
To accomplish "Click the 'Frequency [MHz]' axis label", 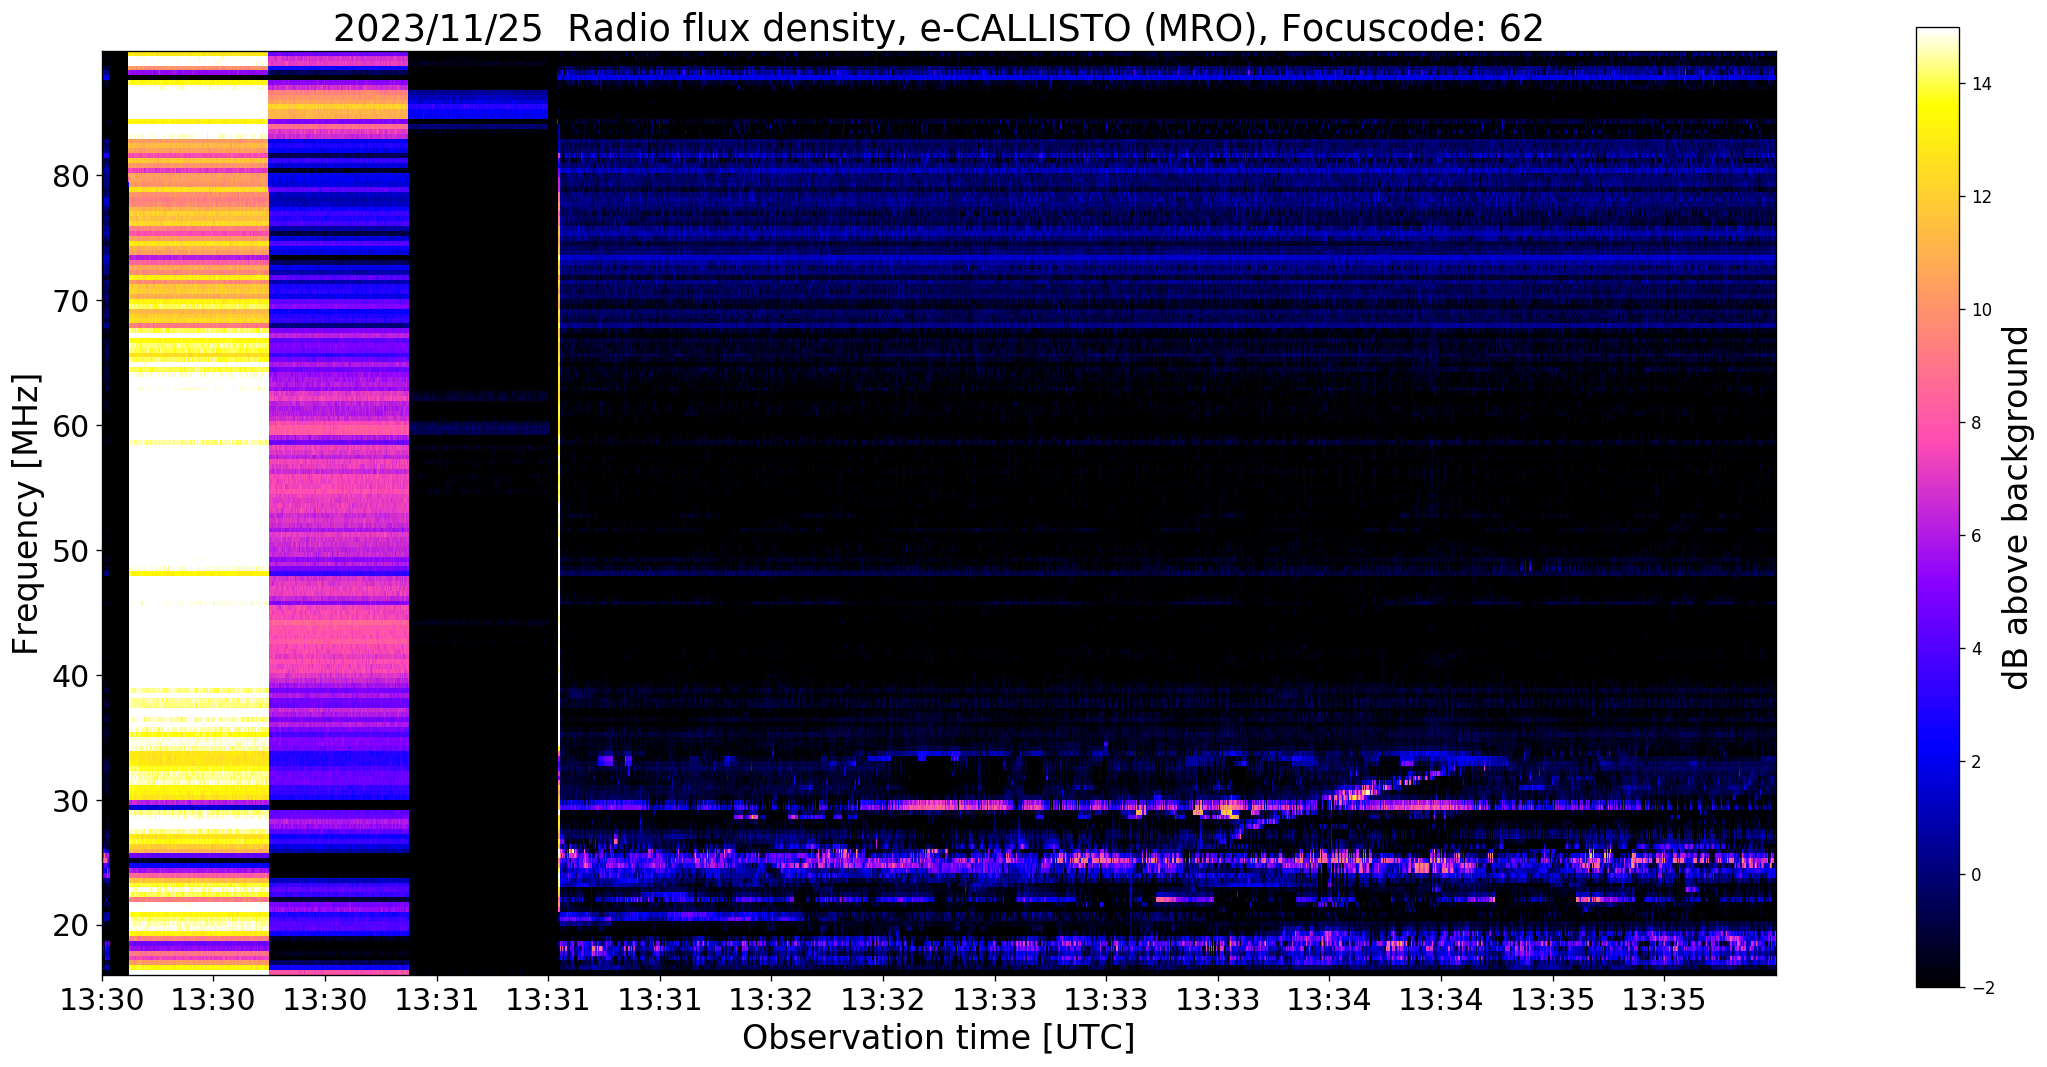I will tap(27, 514).
